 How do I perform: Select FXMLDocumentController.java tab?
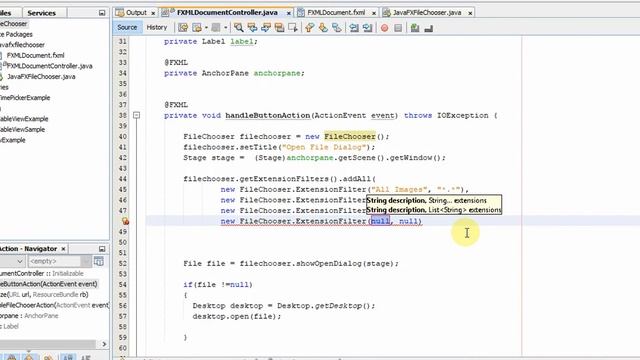227,13
